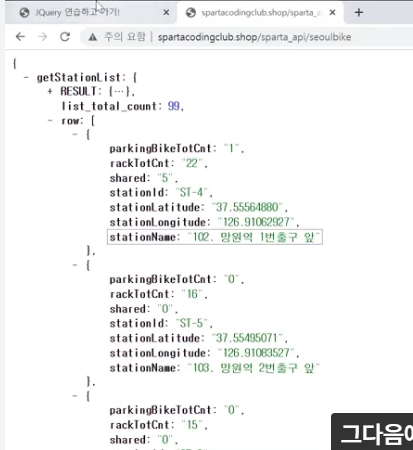Viewport: 413px width, 450px height.
Task: Click shared value "5"
Action: (x=165, y=178)
